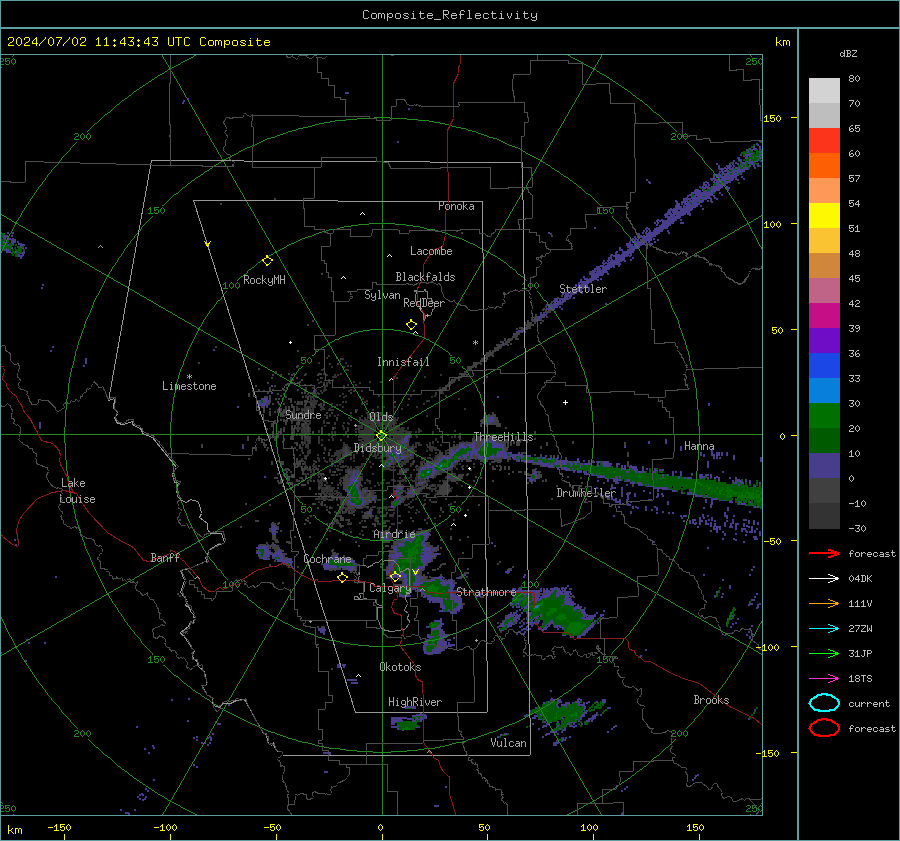
Task: Click the Sundre town label
Action: (303, 415)
